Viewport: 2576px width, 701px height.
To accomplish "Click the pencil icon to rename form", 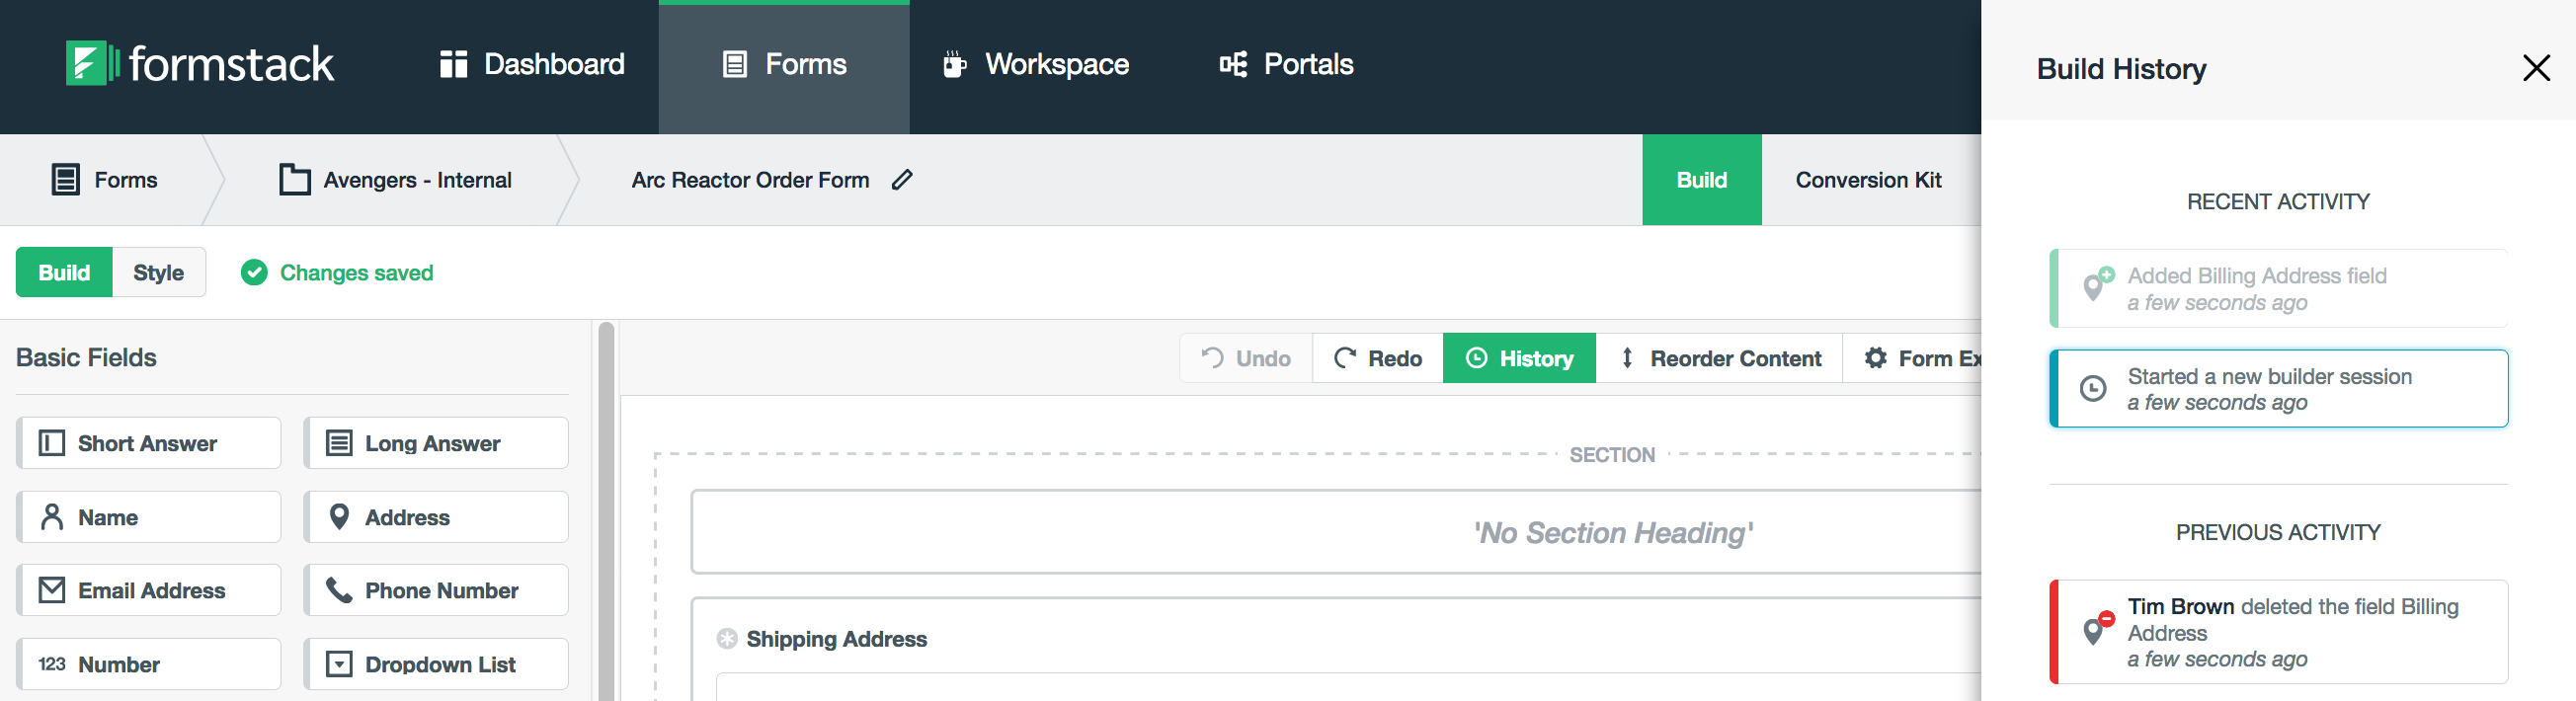I will (x=902, y=180).
